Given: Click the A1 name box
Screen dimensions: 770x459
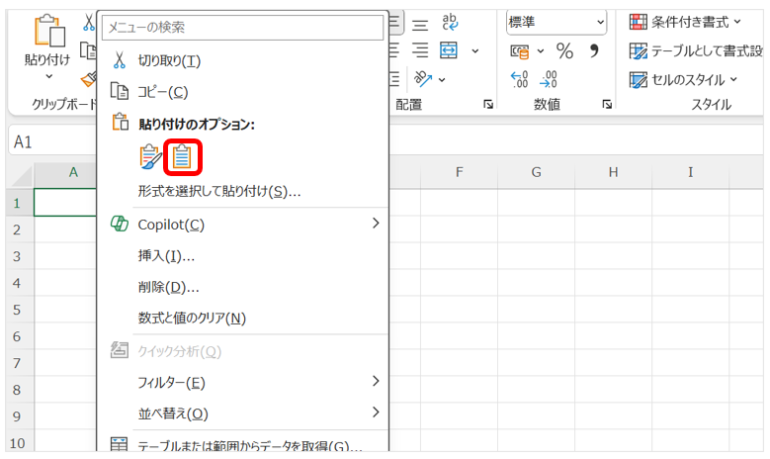Looking at the screenshot, I should 53,142.
